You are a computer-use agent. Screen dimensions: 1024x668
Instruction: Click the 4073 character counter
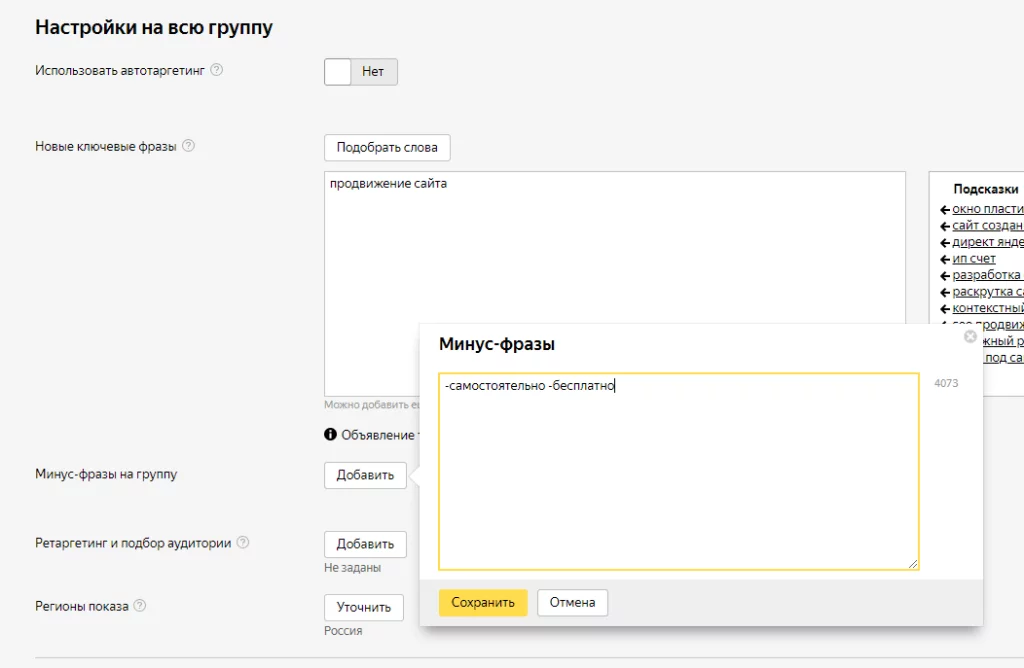point(946,383)
